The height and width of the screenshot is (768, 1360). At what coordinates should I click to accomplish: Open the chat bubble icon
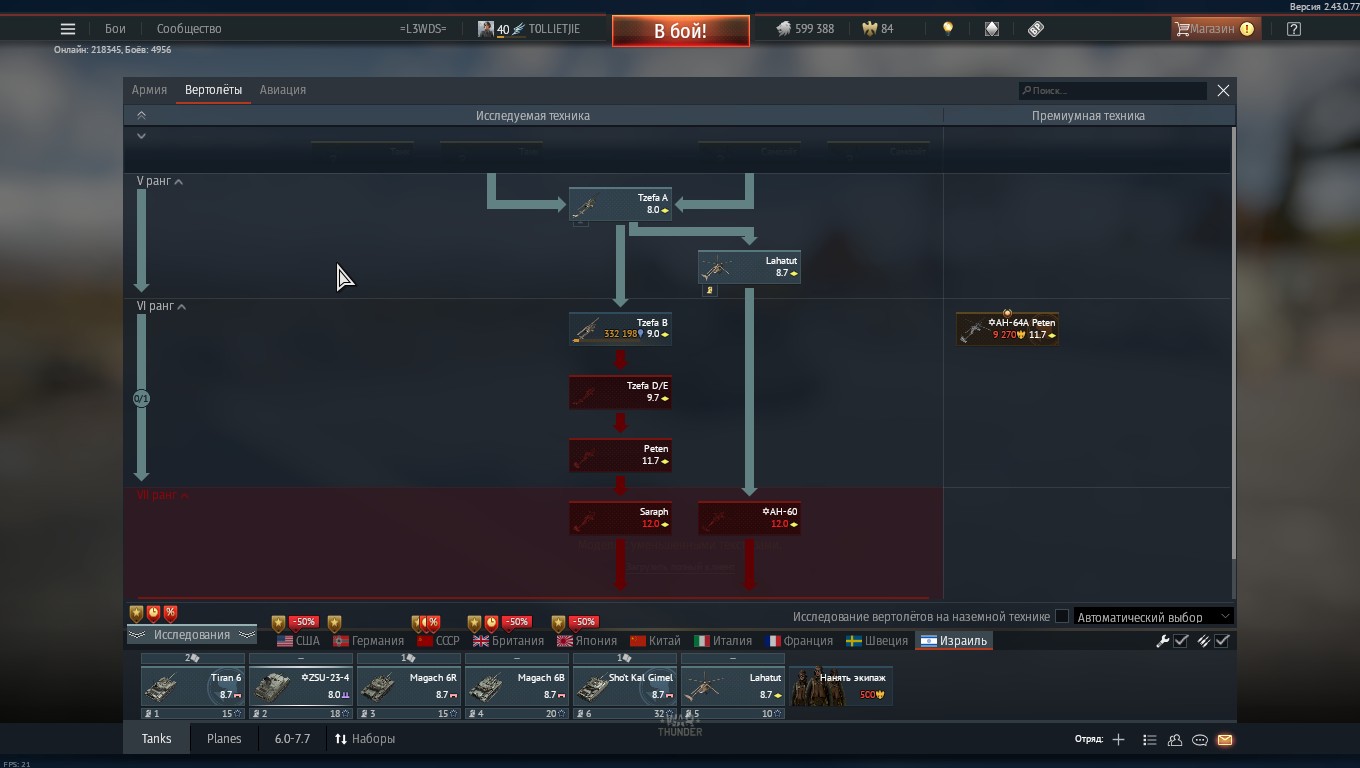point(1200,740)
